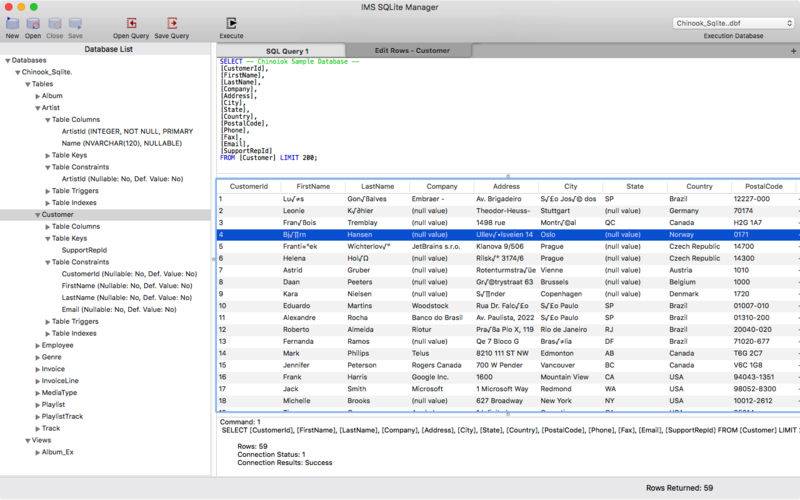The width and height of the screenshot is (800, 500).
Task: Click the Save toolbar icon
Action: click(75, 23)
